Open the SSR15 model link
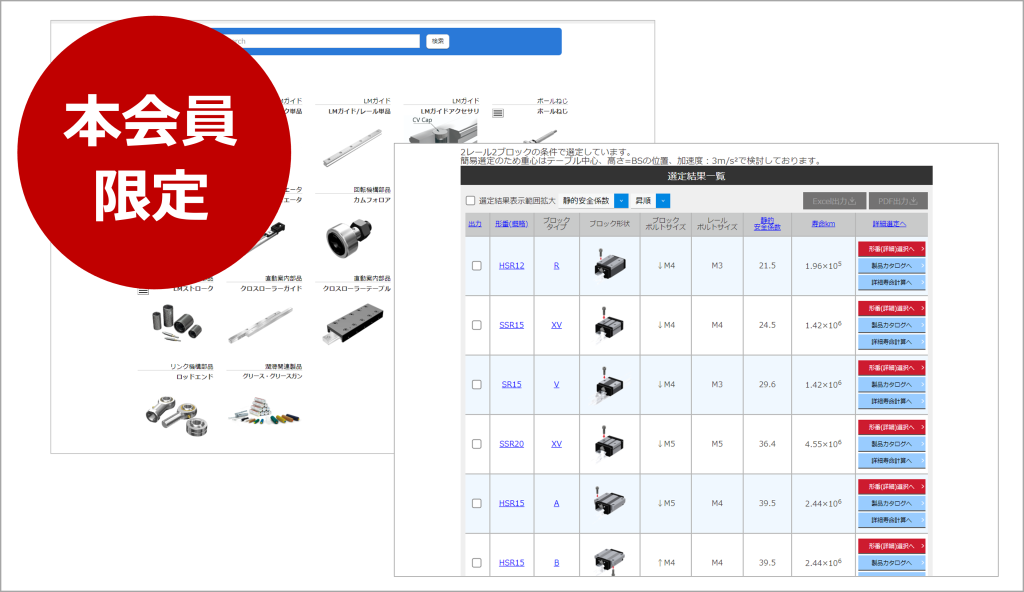This screenshot has height=592, width=1024. click(511, 325)
